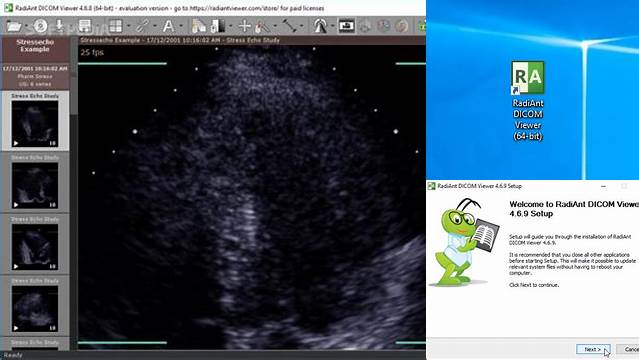
Task: Click Next in RadiAnt Setup wizard
Action: pyautogui.click(x=593, y=349)
